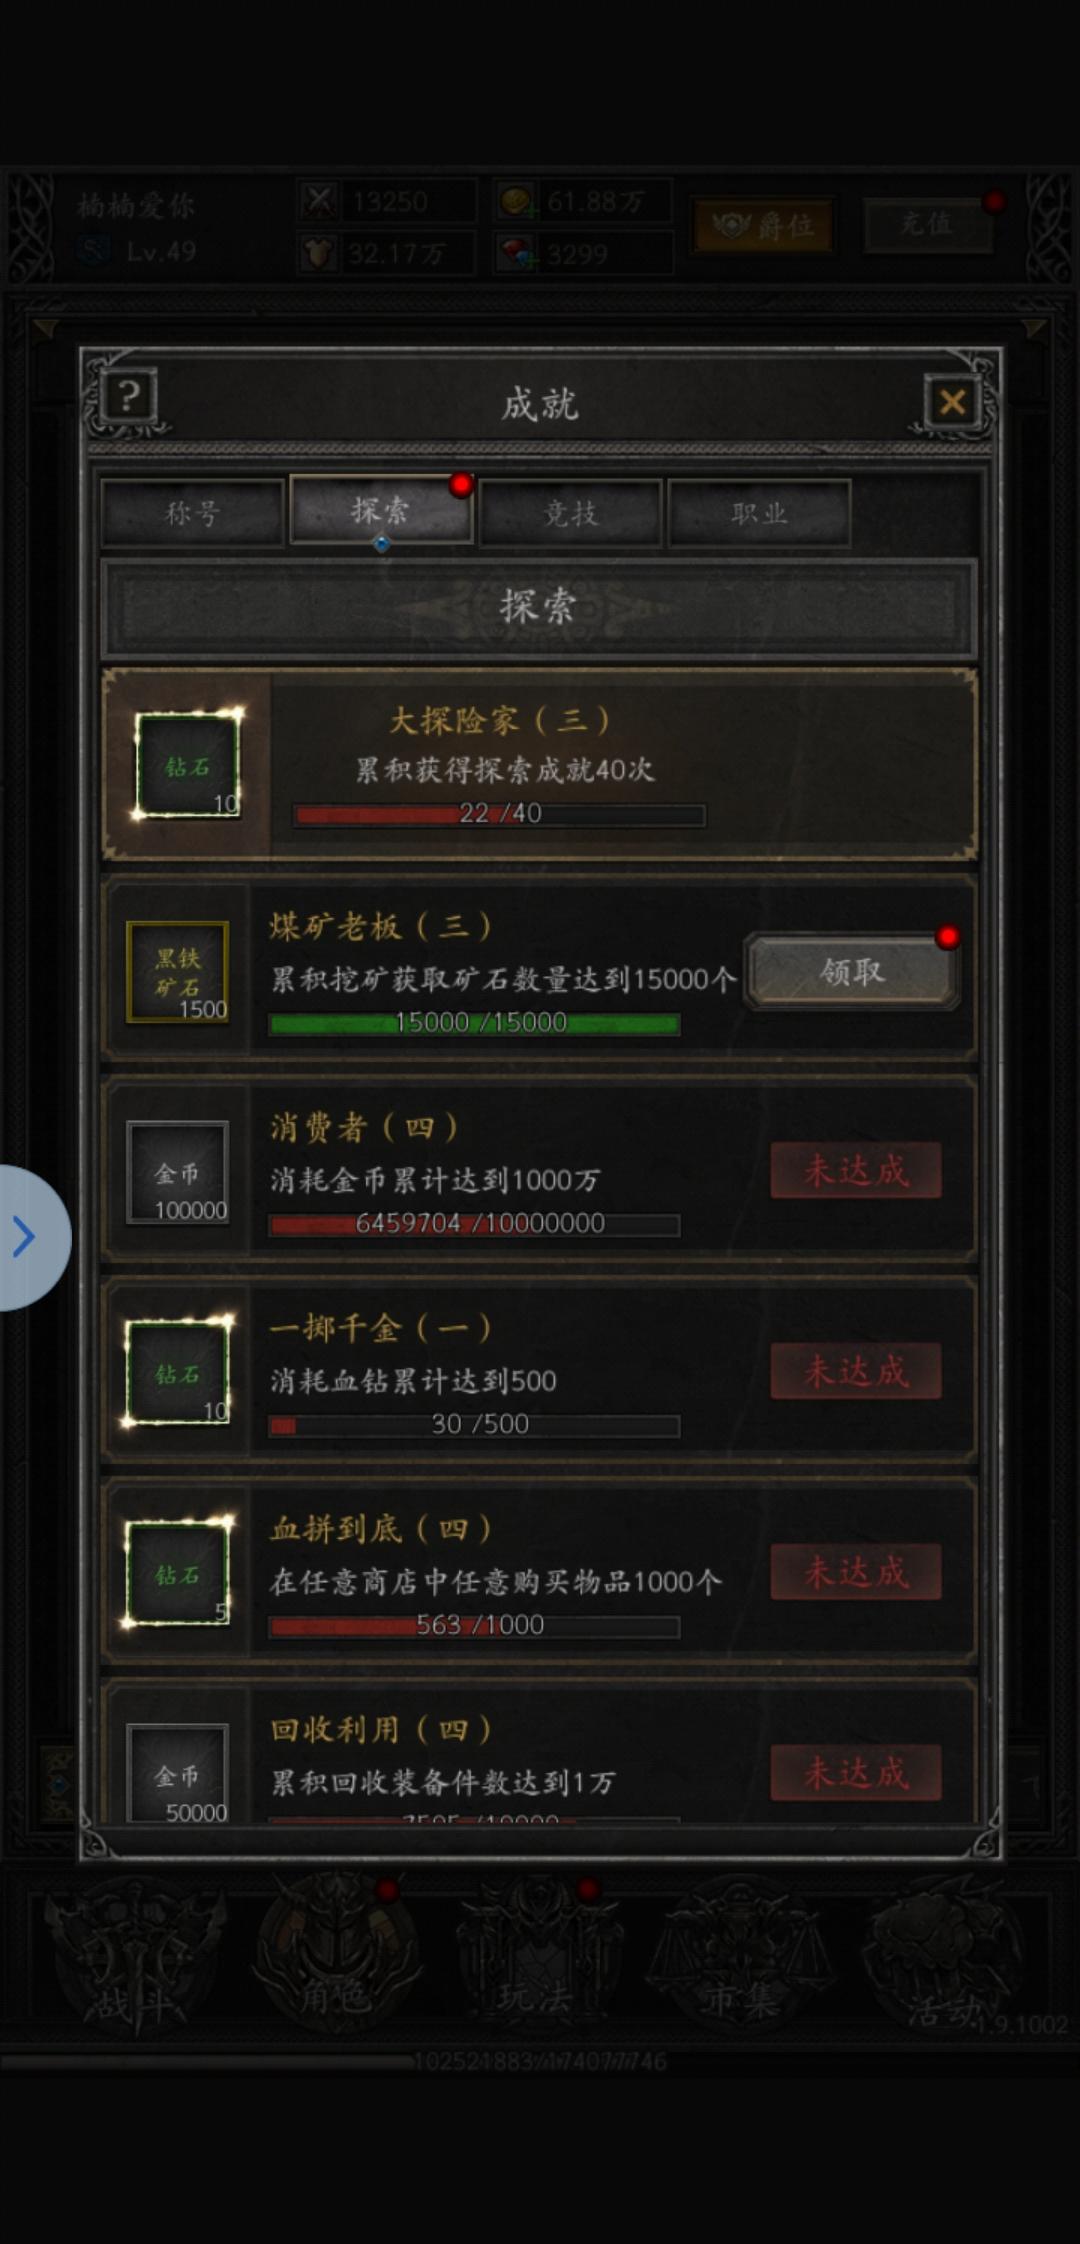Tap the 钻石 reward icon for 血拼到底
1080x2244 pixels.
[178, 1574]
